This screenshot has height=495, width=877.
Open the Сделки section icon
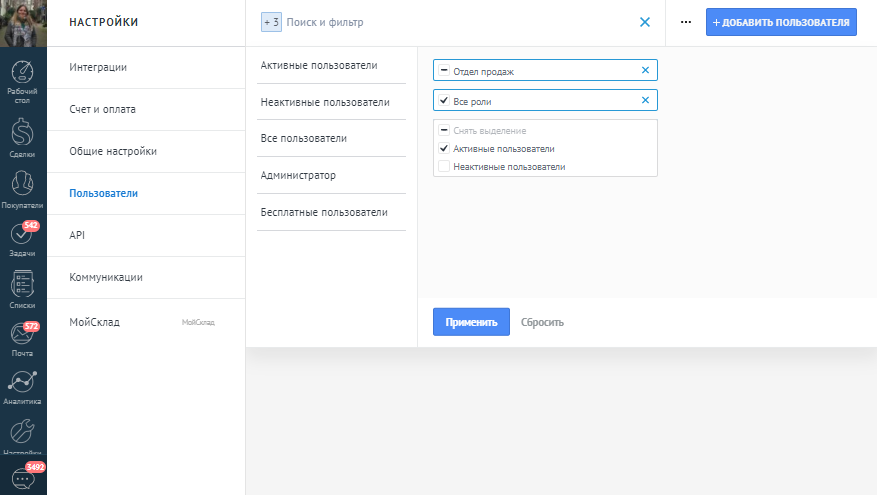point(22,136)
